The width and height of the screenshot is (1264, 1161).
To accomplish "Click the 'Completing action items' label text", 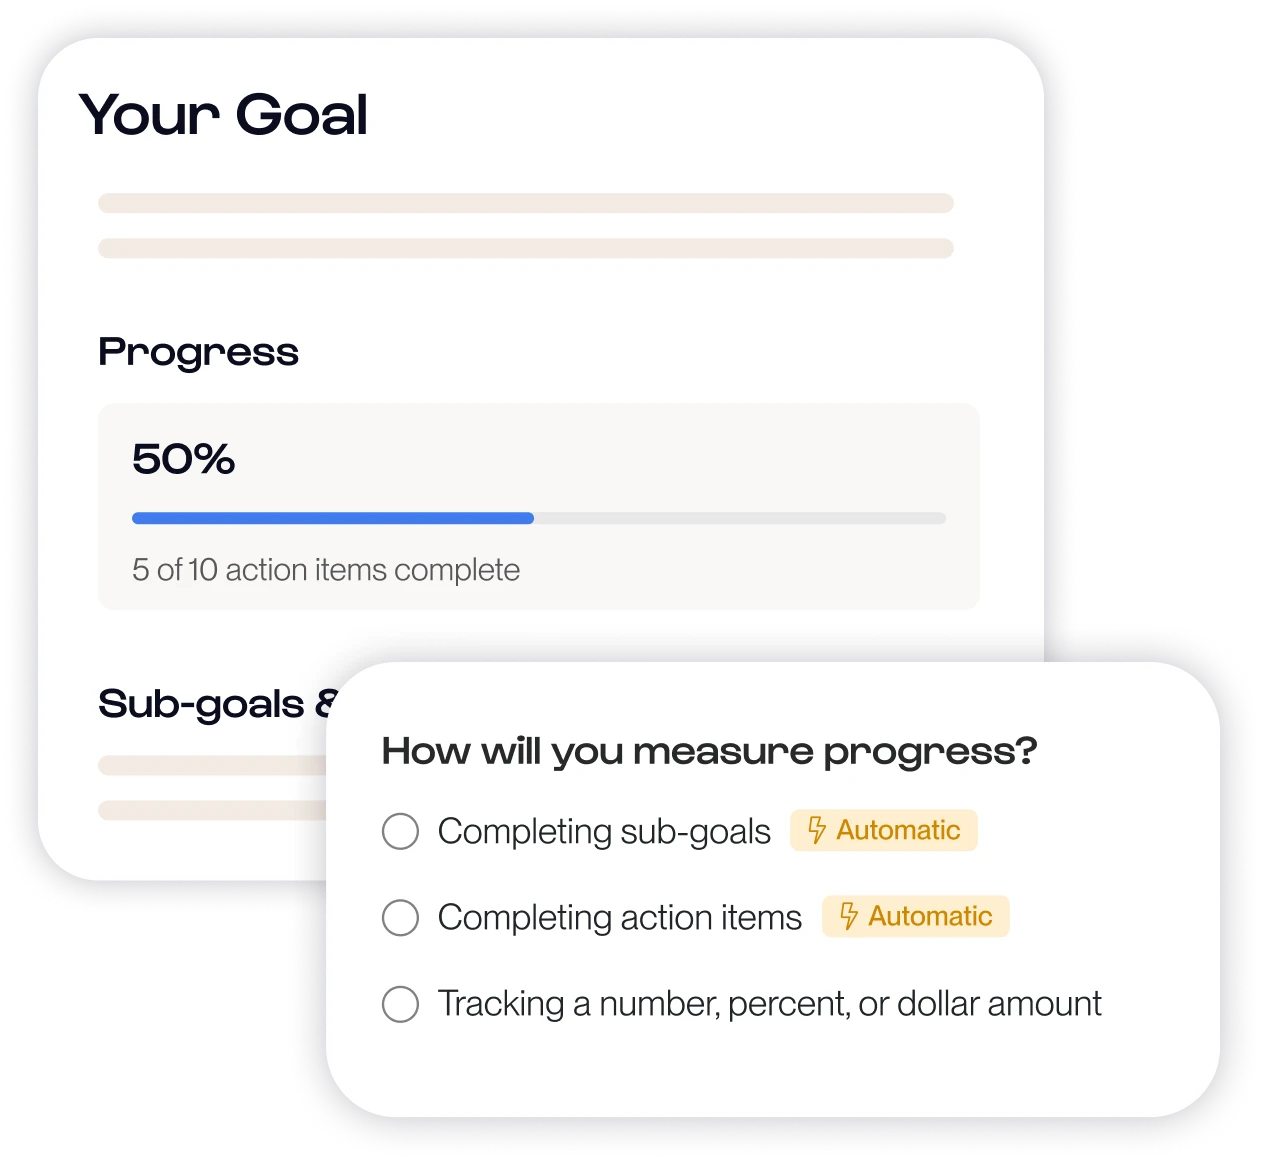I will click(619, 917).
